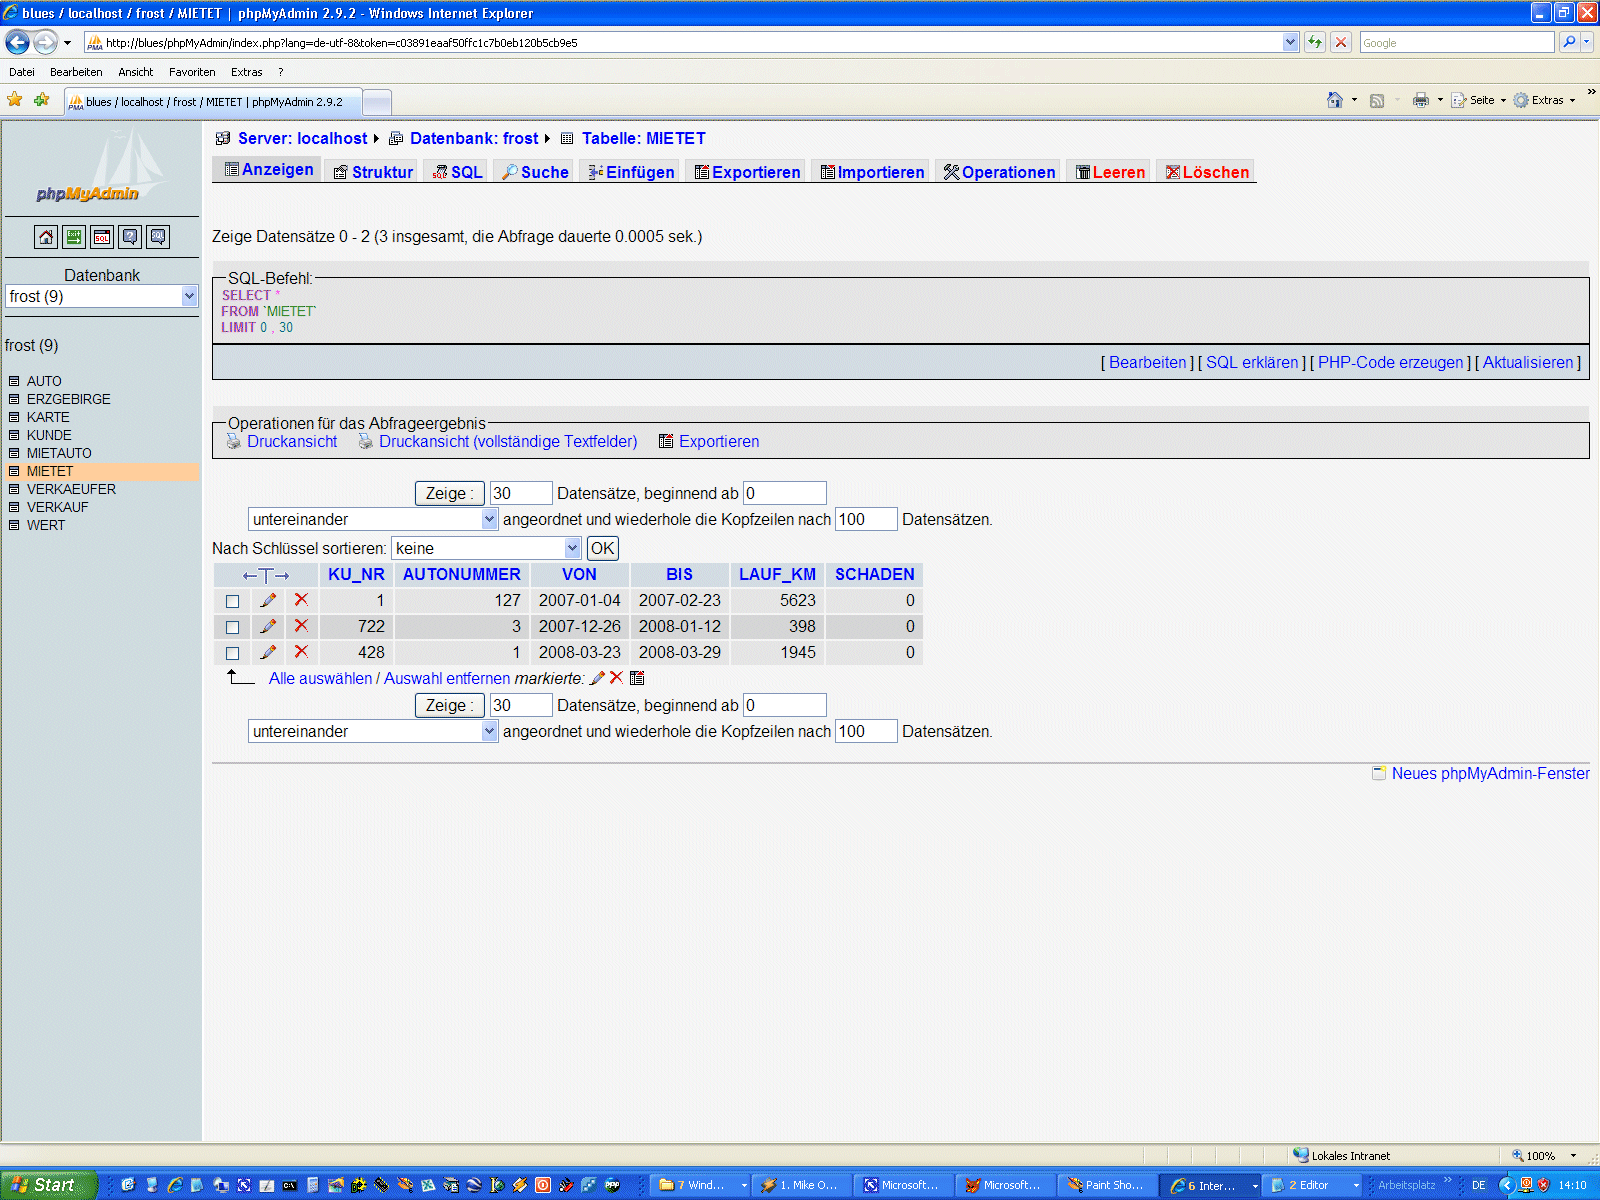Viewport: 1600px width, 1200px height.
Task: Sort by the LAUF_KM column header
Action: 777,574
